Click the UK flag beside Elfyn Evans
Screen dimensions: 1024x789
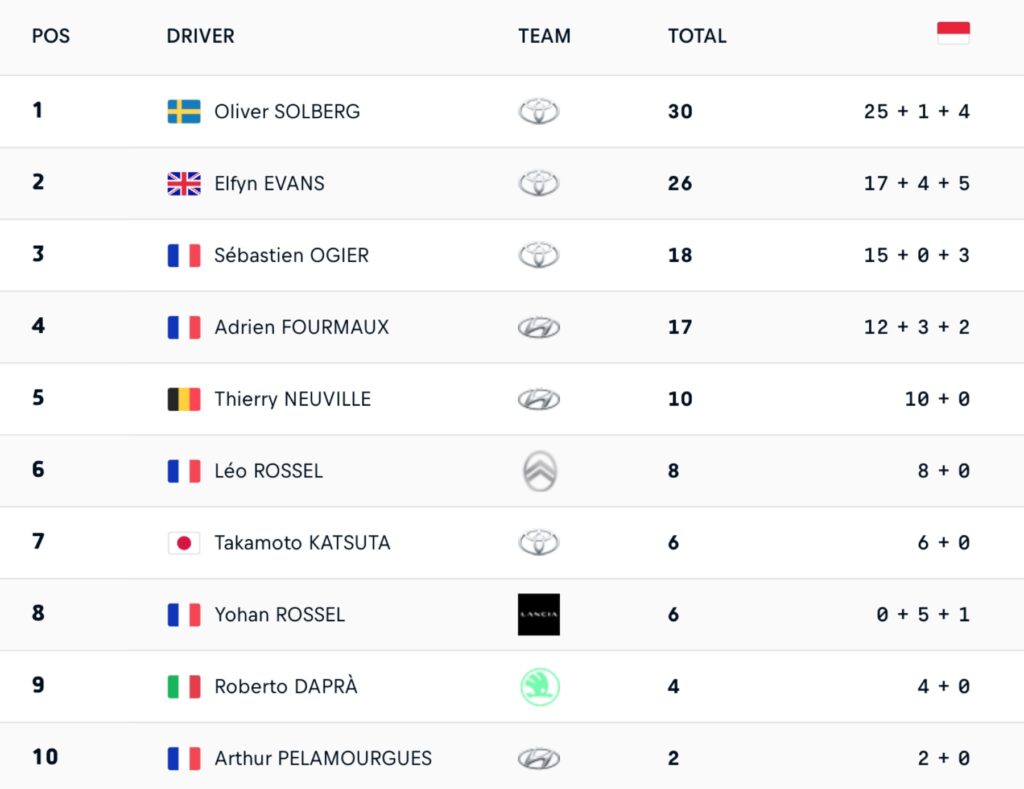pyautogui.click(x=184, y=183)
